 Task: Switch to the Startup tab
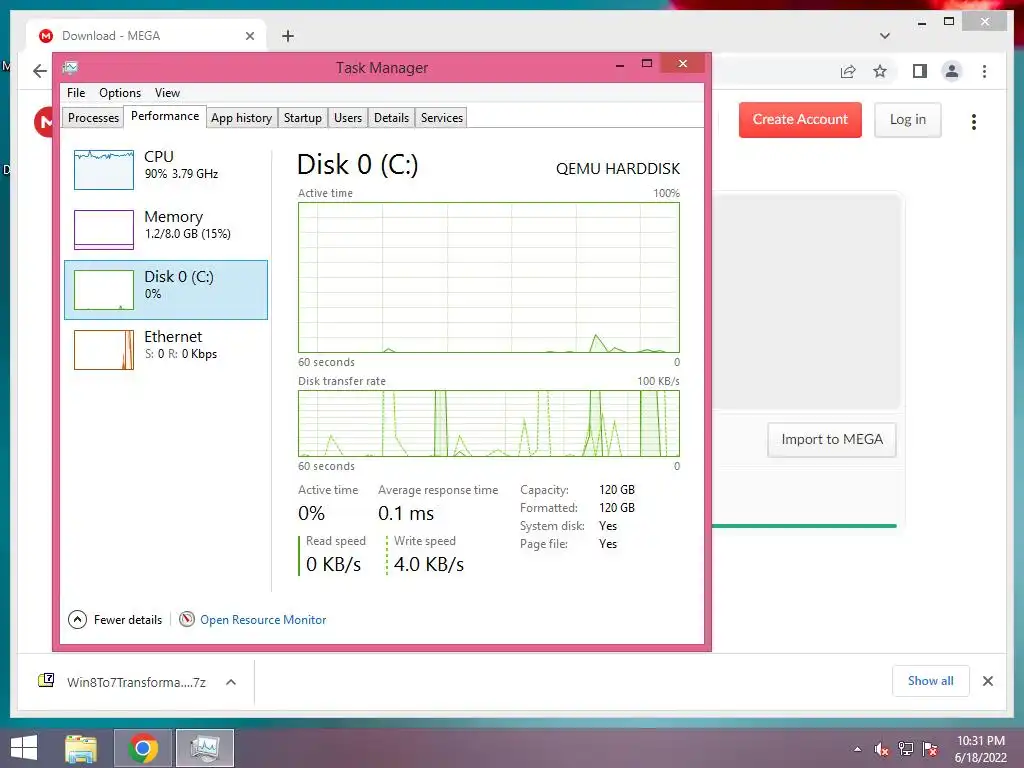[302, 118]
